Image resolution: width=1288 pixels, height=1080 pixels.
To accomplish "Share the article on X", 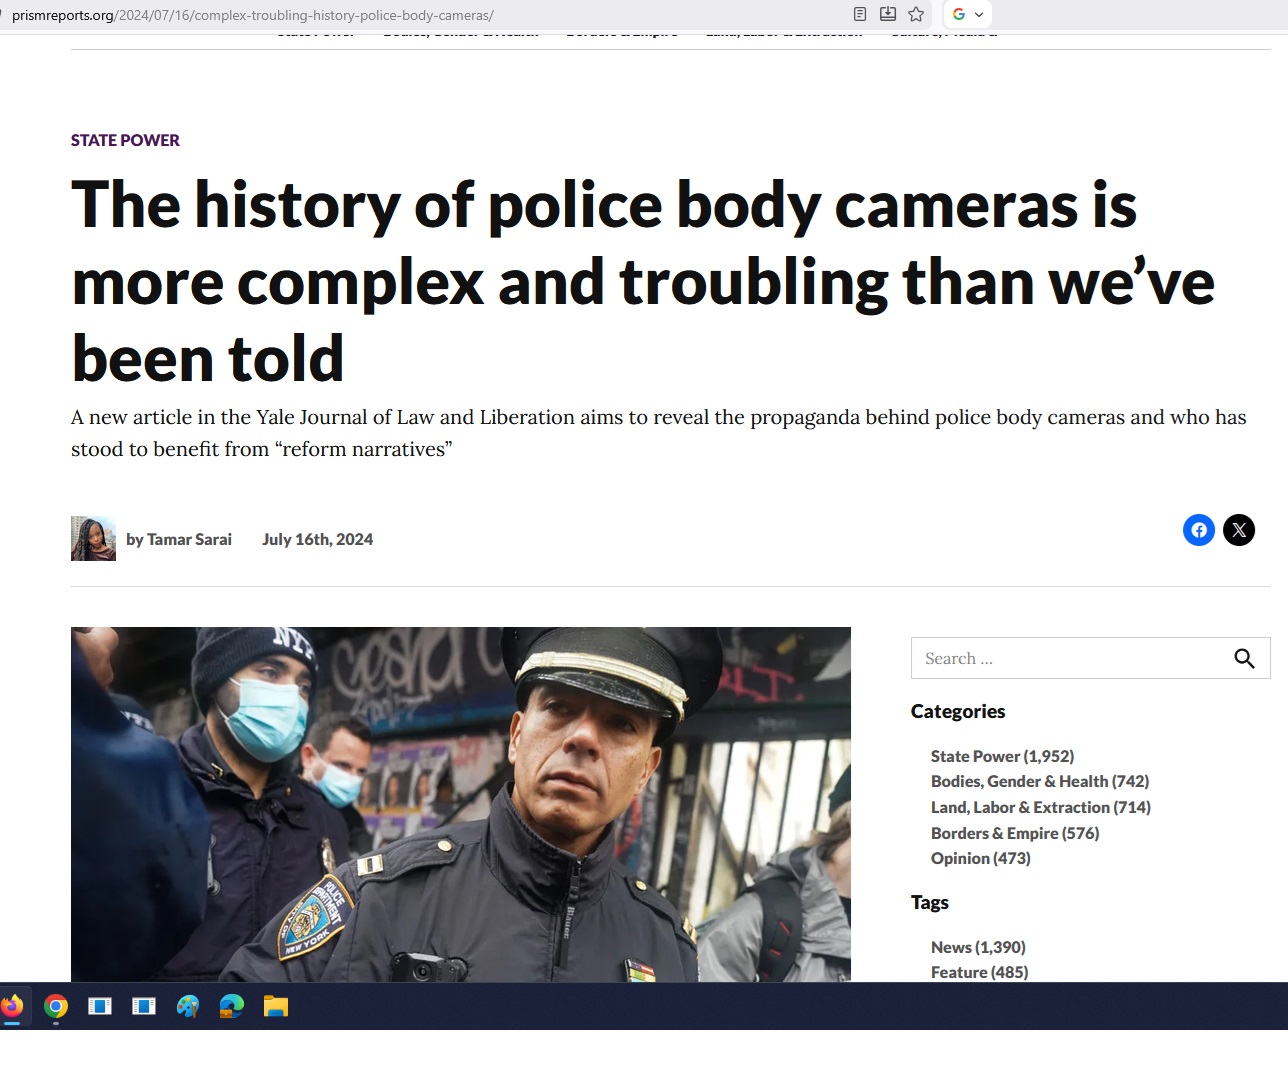I will [1239, 530].
